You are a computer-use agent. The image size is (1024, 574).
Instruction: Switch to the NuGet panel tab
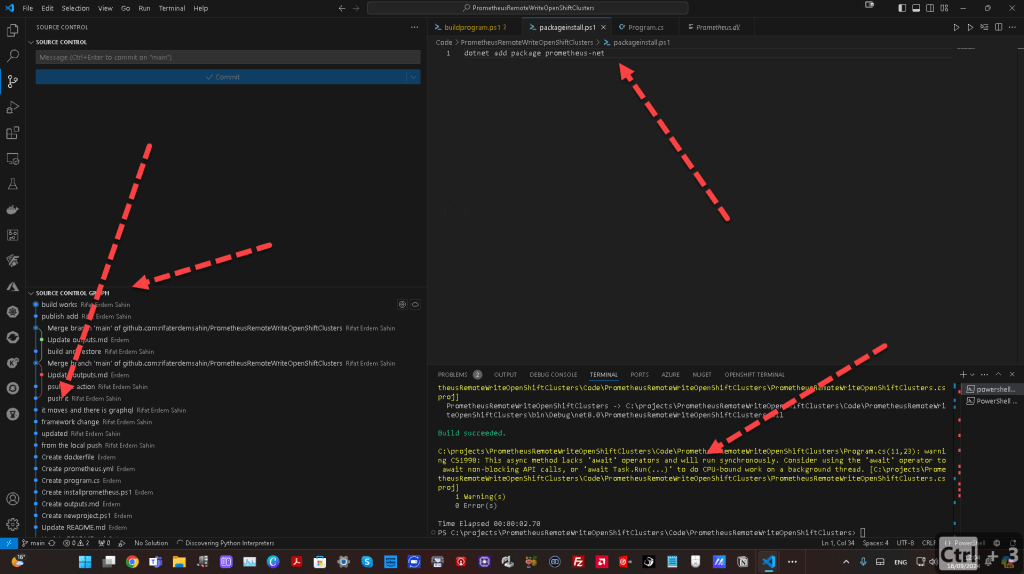tap(701, 375)
